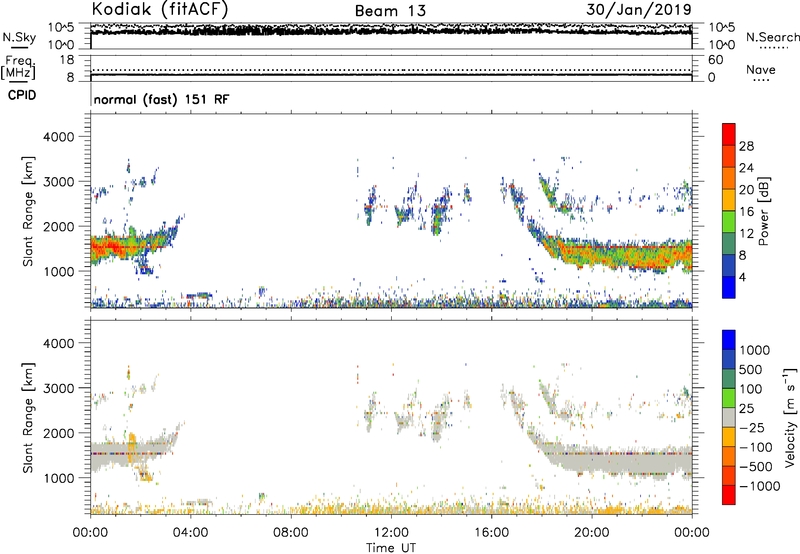Click the 4000 tick label of velocity panel
The width and height of the screenshot is (800, 554).
click(59, 343)
